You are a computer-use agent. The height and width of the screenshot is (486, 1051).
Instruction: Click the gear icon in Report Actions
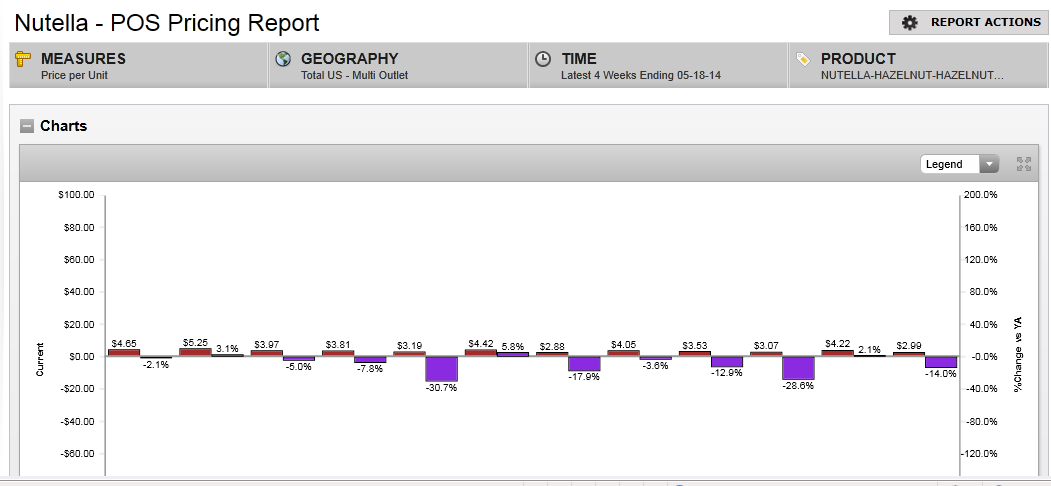coord(909,23)
